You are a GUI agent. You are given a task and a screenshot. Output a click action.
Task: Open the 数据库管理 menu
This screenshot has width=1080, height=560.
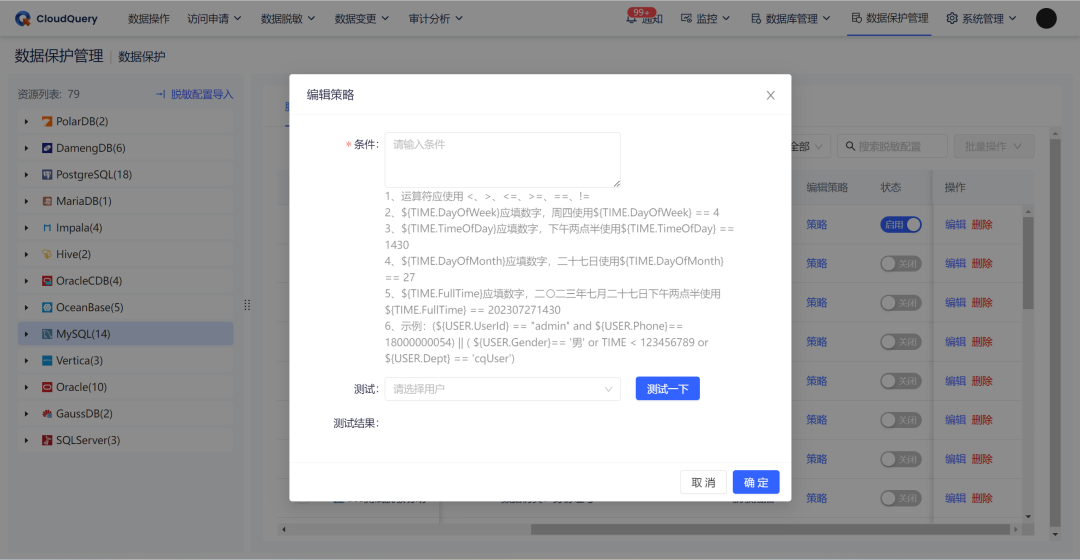point(791,19)
